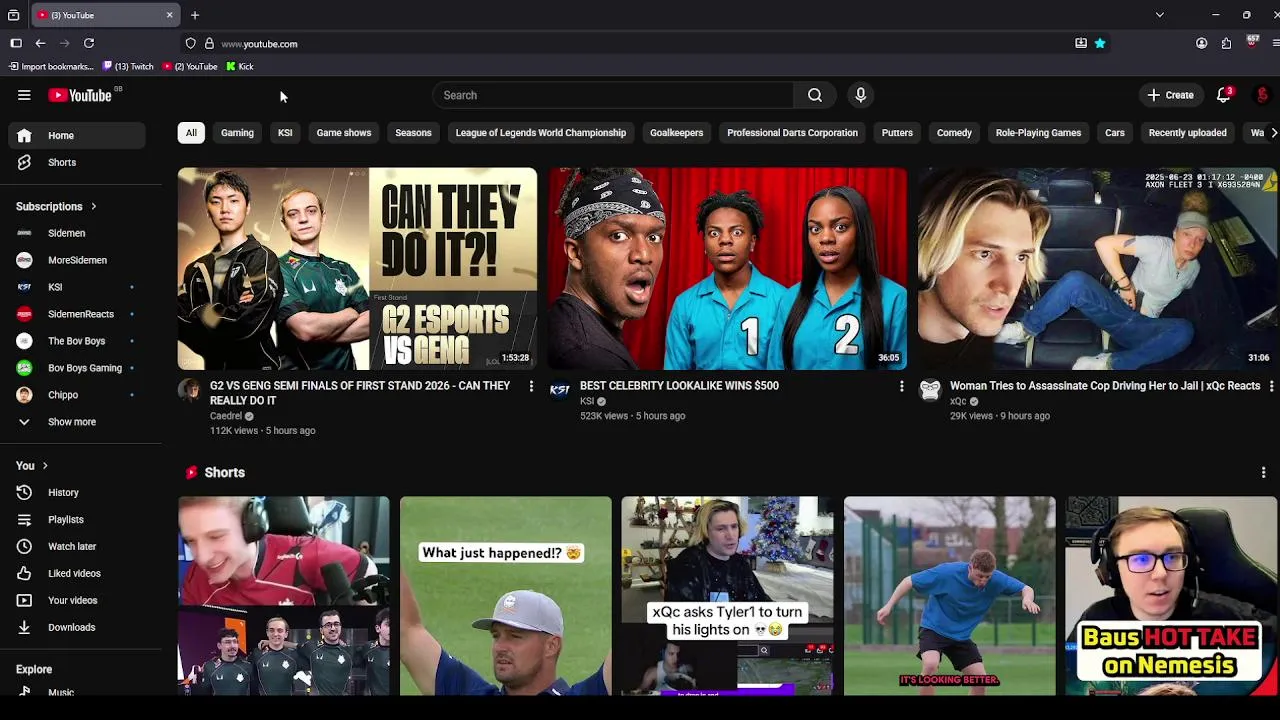This screenshot has height=720, width=1280.
Task: Expand the Subscriptions section chevron
Action: [93, 207]
